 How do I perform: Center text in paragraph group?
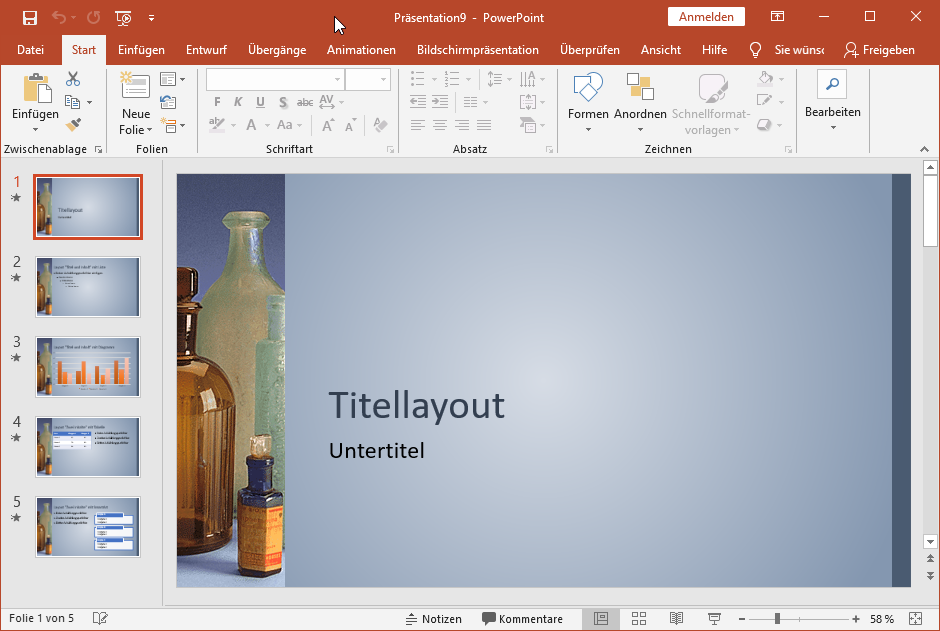point(440,125)
